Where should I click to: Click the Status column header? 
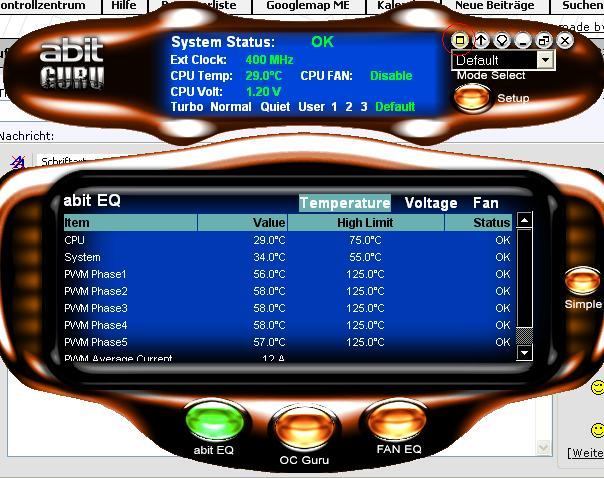coord(478,223)
